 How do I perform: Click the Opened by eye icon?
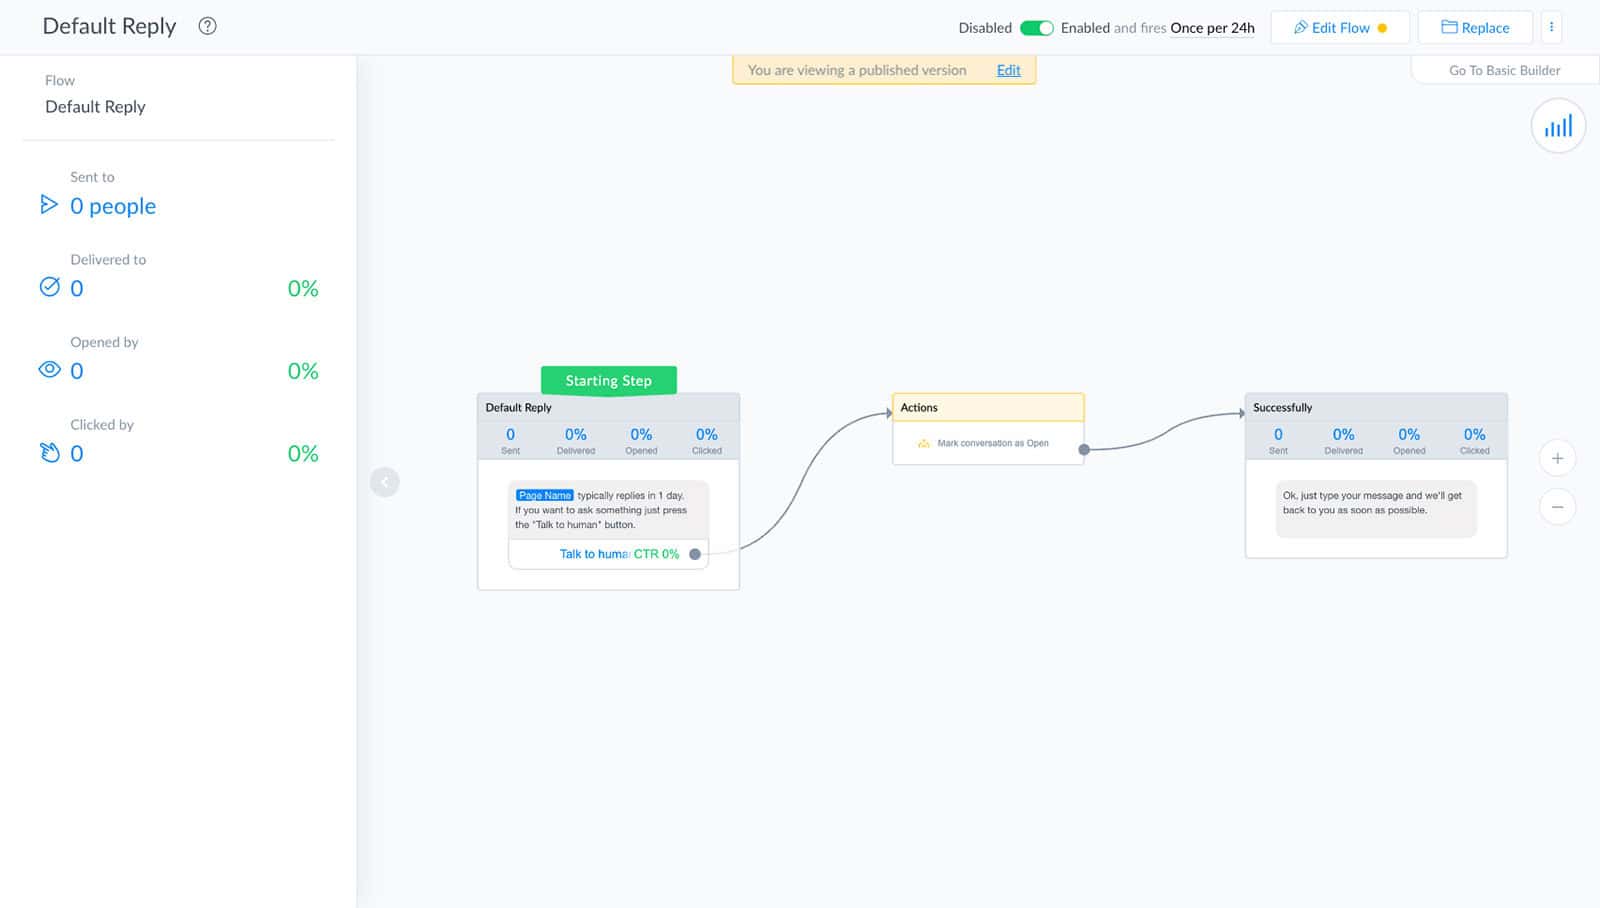49,369
